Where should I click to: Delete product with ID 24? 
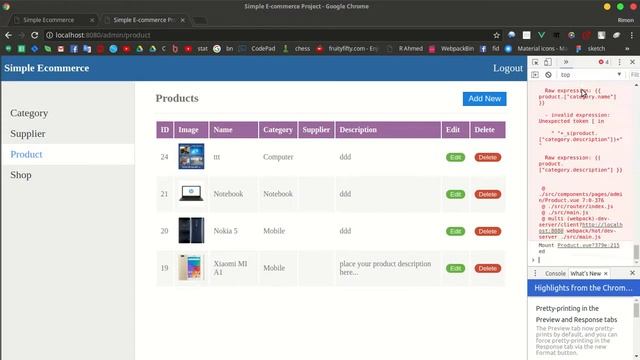pyautogui.click(x=487, y=157)
